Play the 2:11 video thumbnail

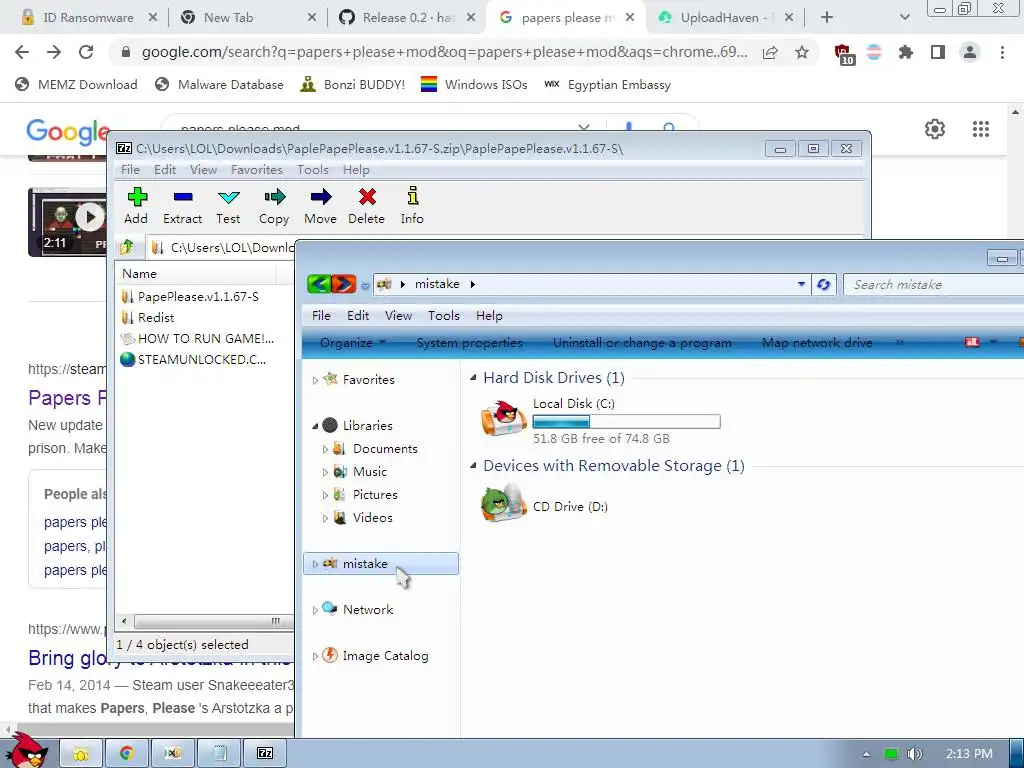tap(90, 217)
